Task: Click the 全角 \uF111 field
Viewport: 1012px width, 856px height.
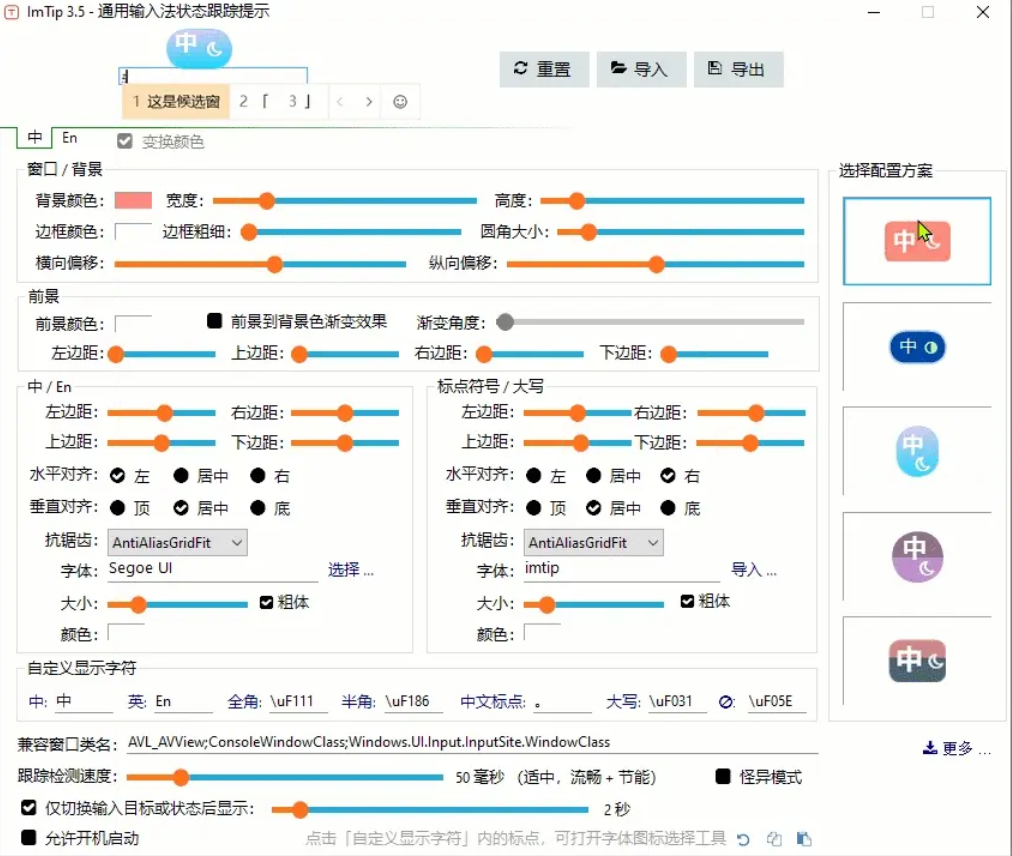Action: pyautogui.click(x=299, y=701)
